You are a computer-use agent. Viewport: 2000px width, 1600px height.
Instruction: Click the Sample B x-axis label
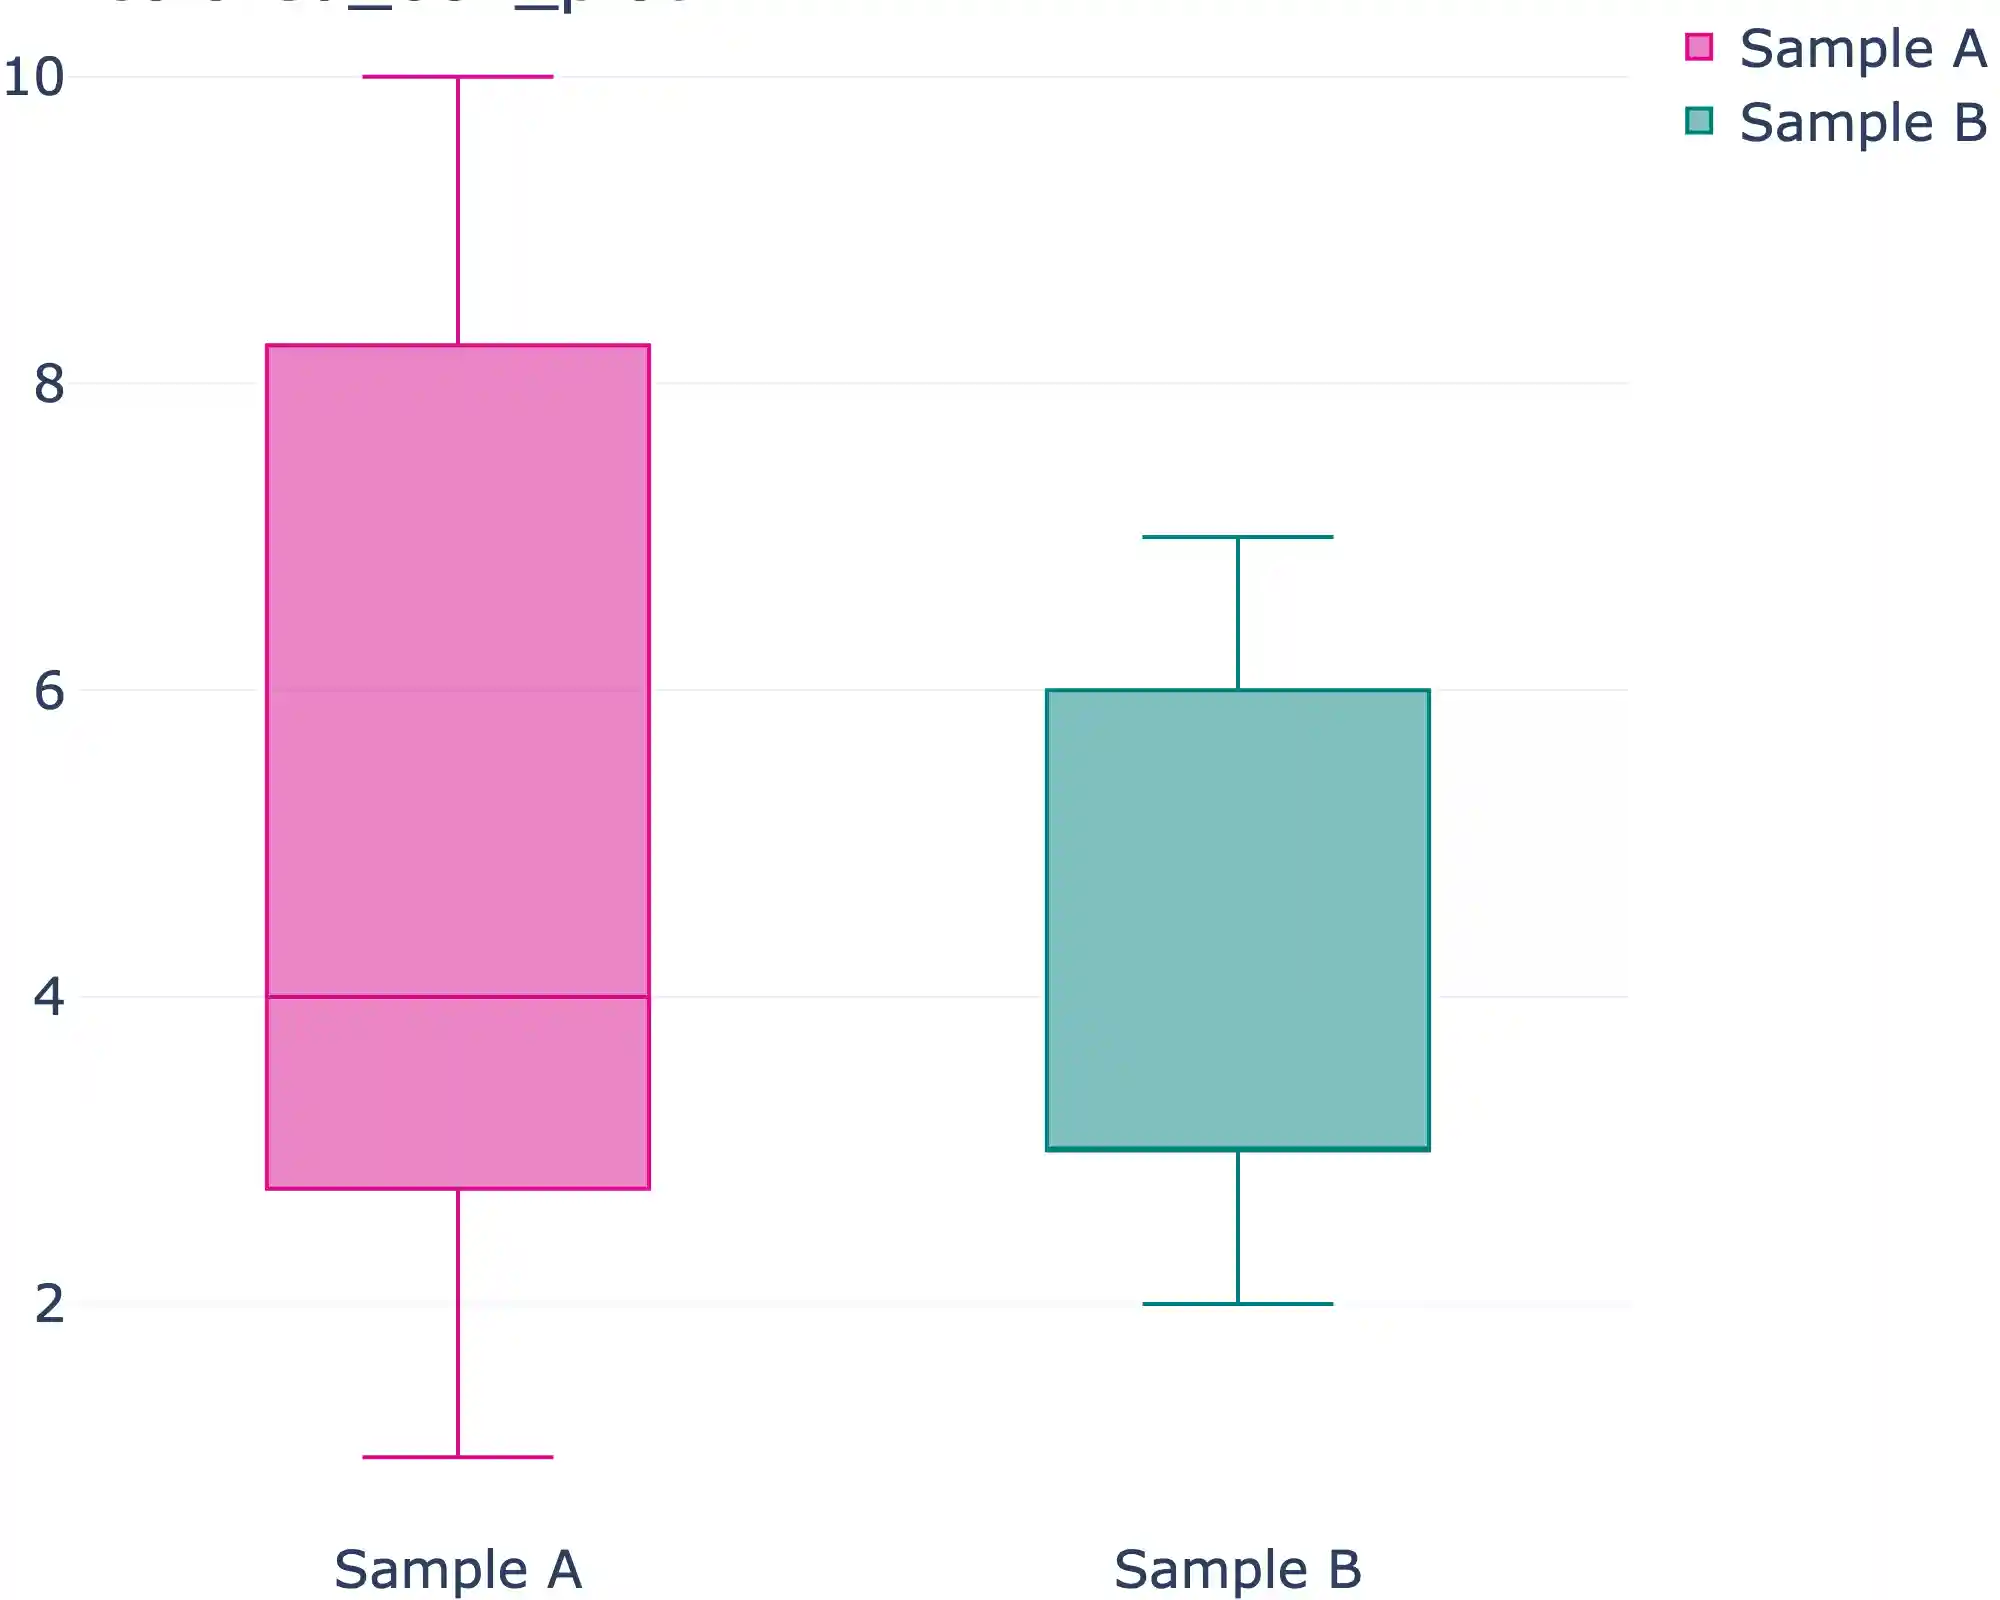1237,1569
